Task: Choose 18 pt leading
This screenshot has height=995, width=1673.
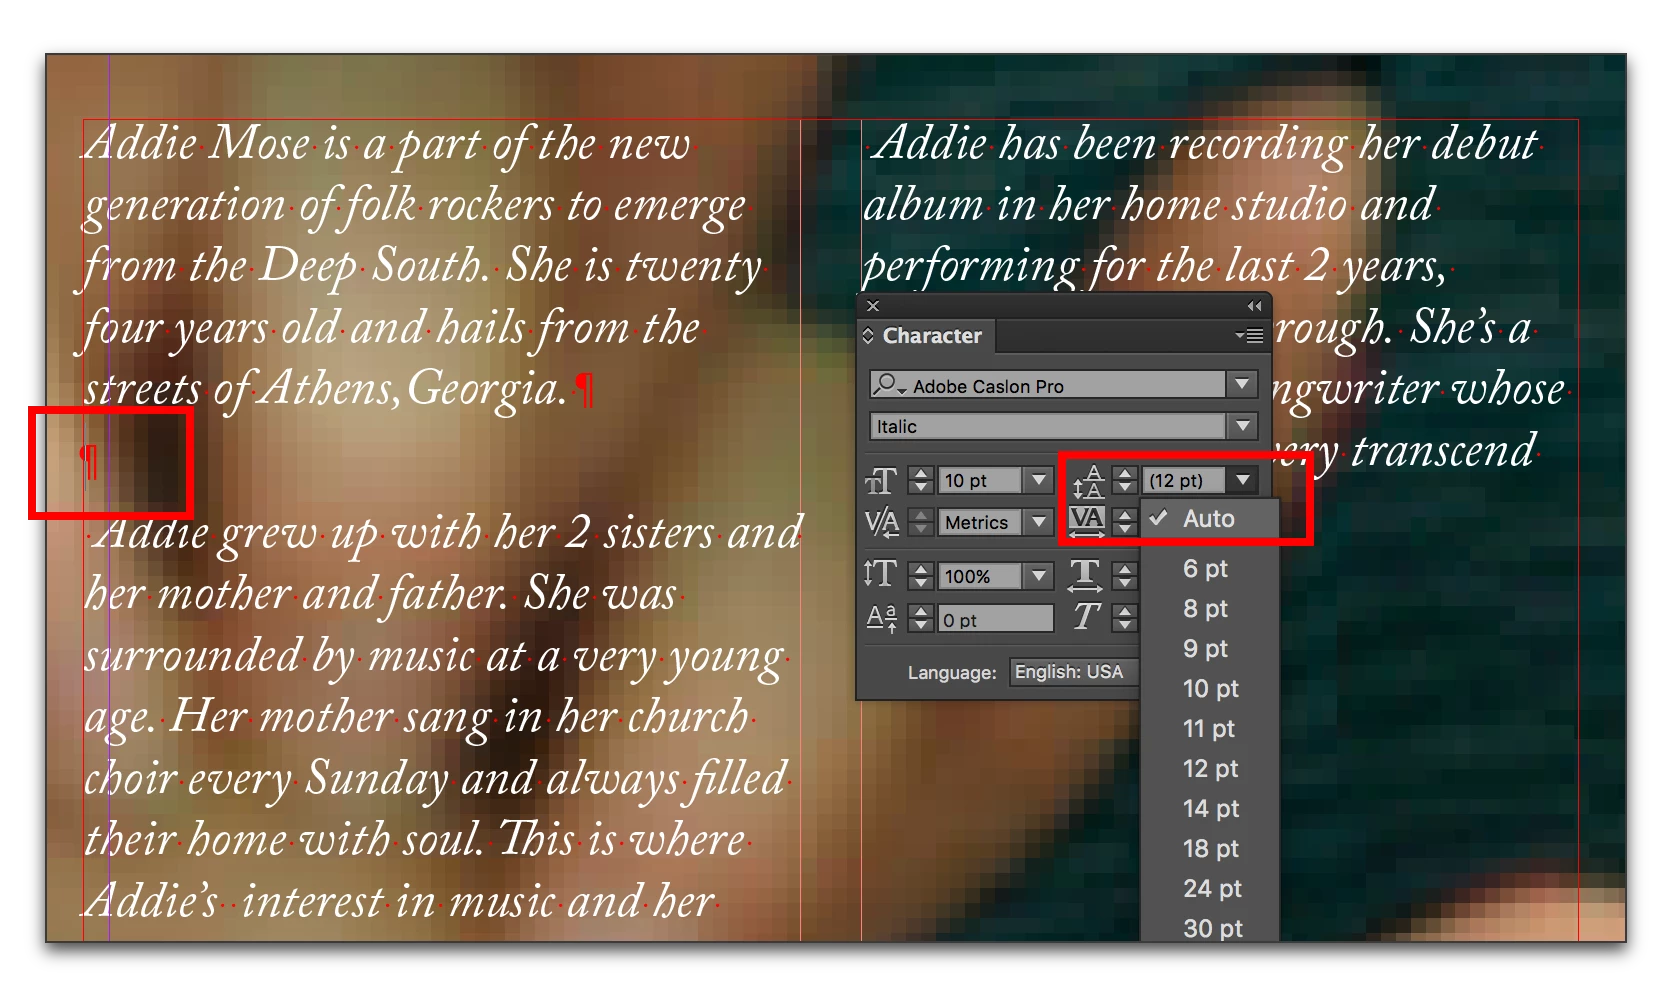Action: pos(1210,849)
